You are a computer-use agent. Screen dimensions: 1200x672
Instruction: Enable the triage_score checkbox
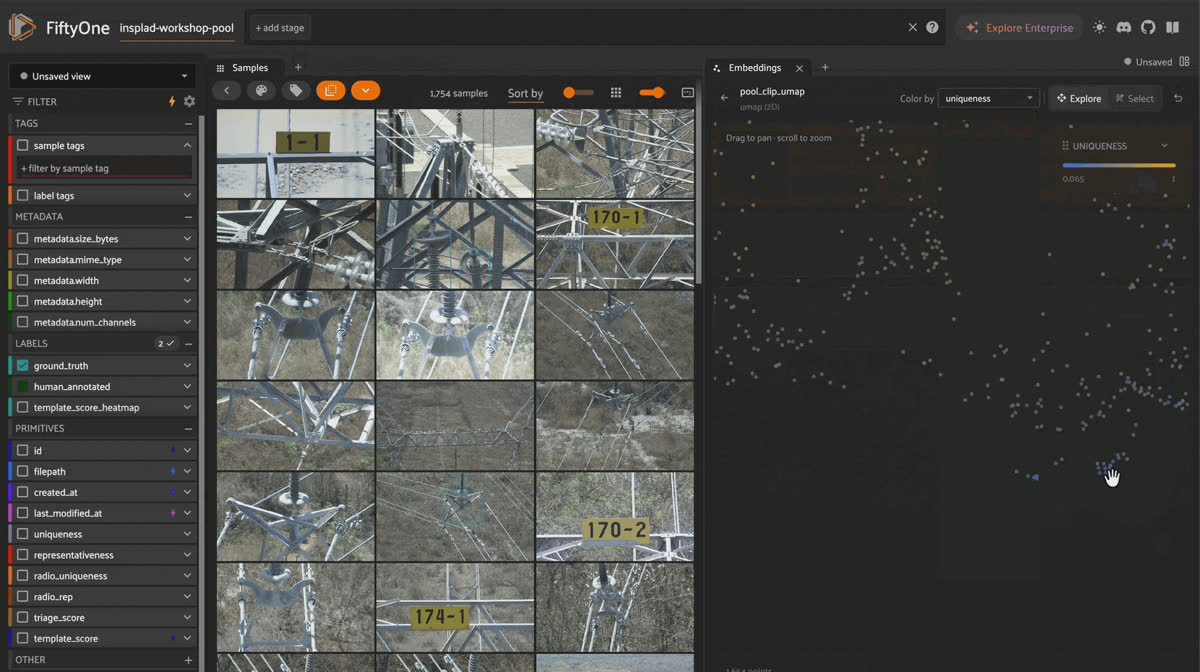tap(23, 618)
